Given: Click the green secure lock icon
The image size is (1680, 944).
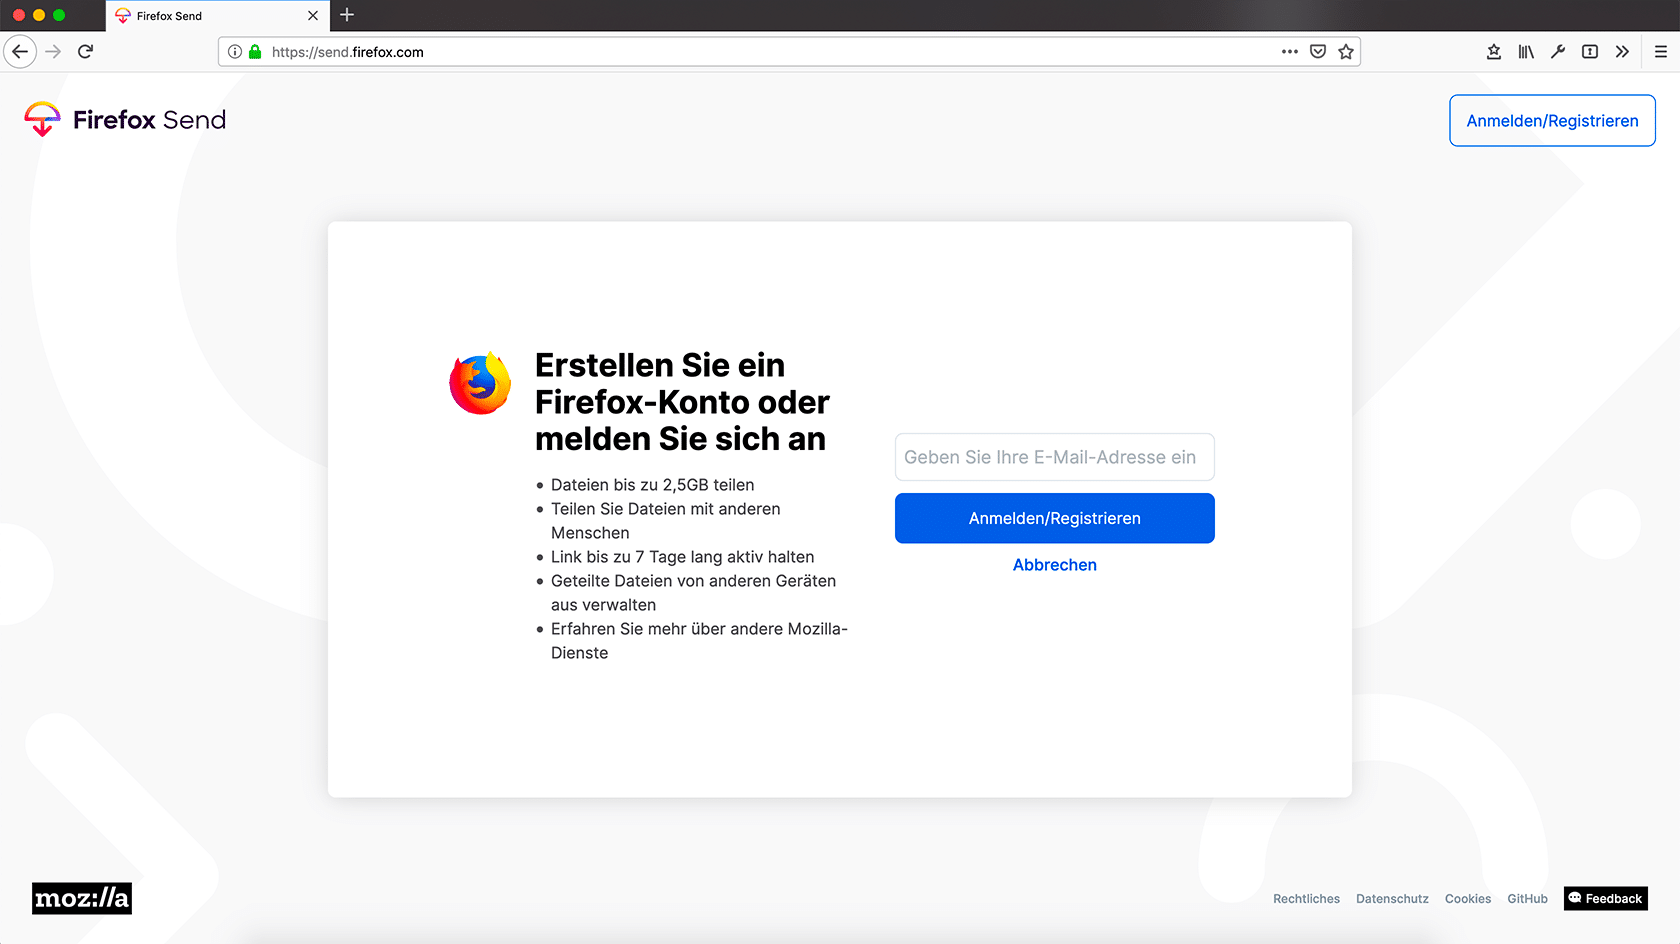Looking at the screenshot, I should point(255,52).
